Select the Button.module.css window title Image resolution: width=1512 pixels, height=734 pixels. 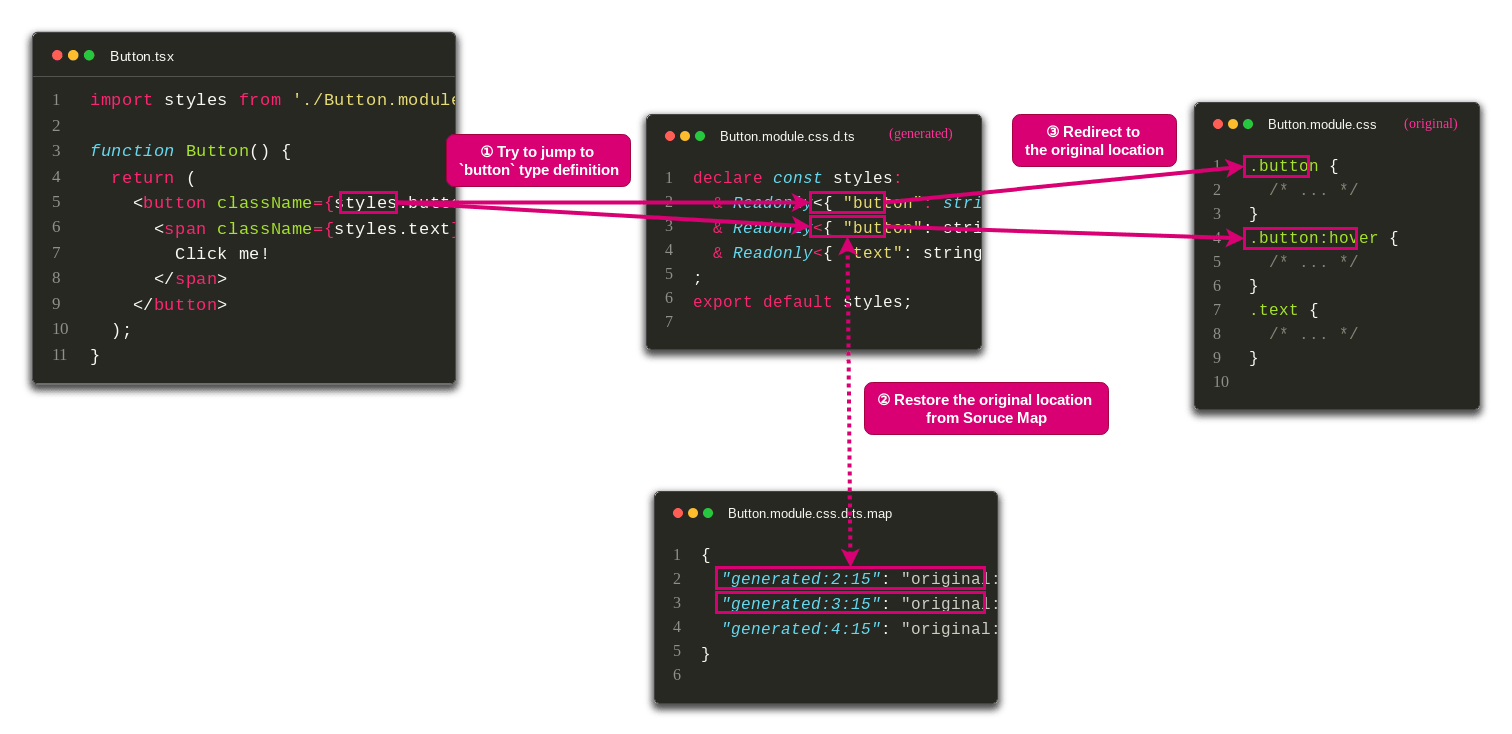[1322, 124]
